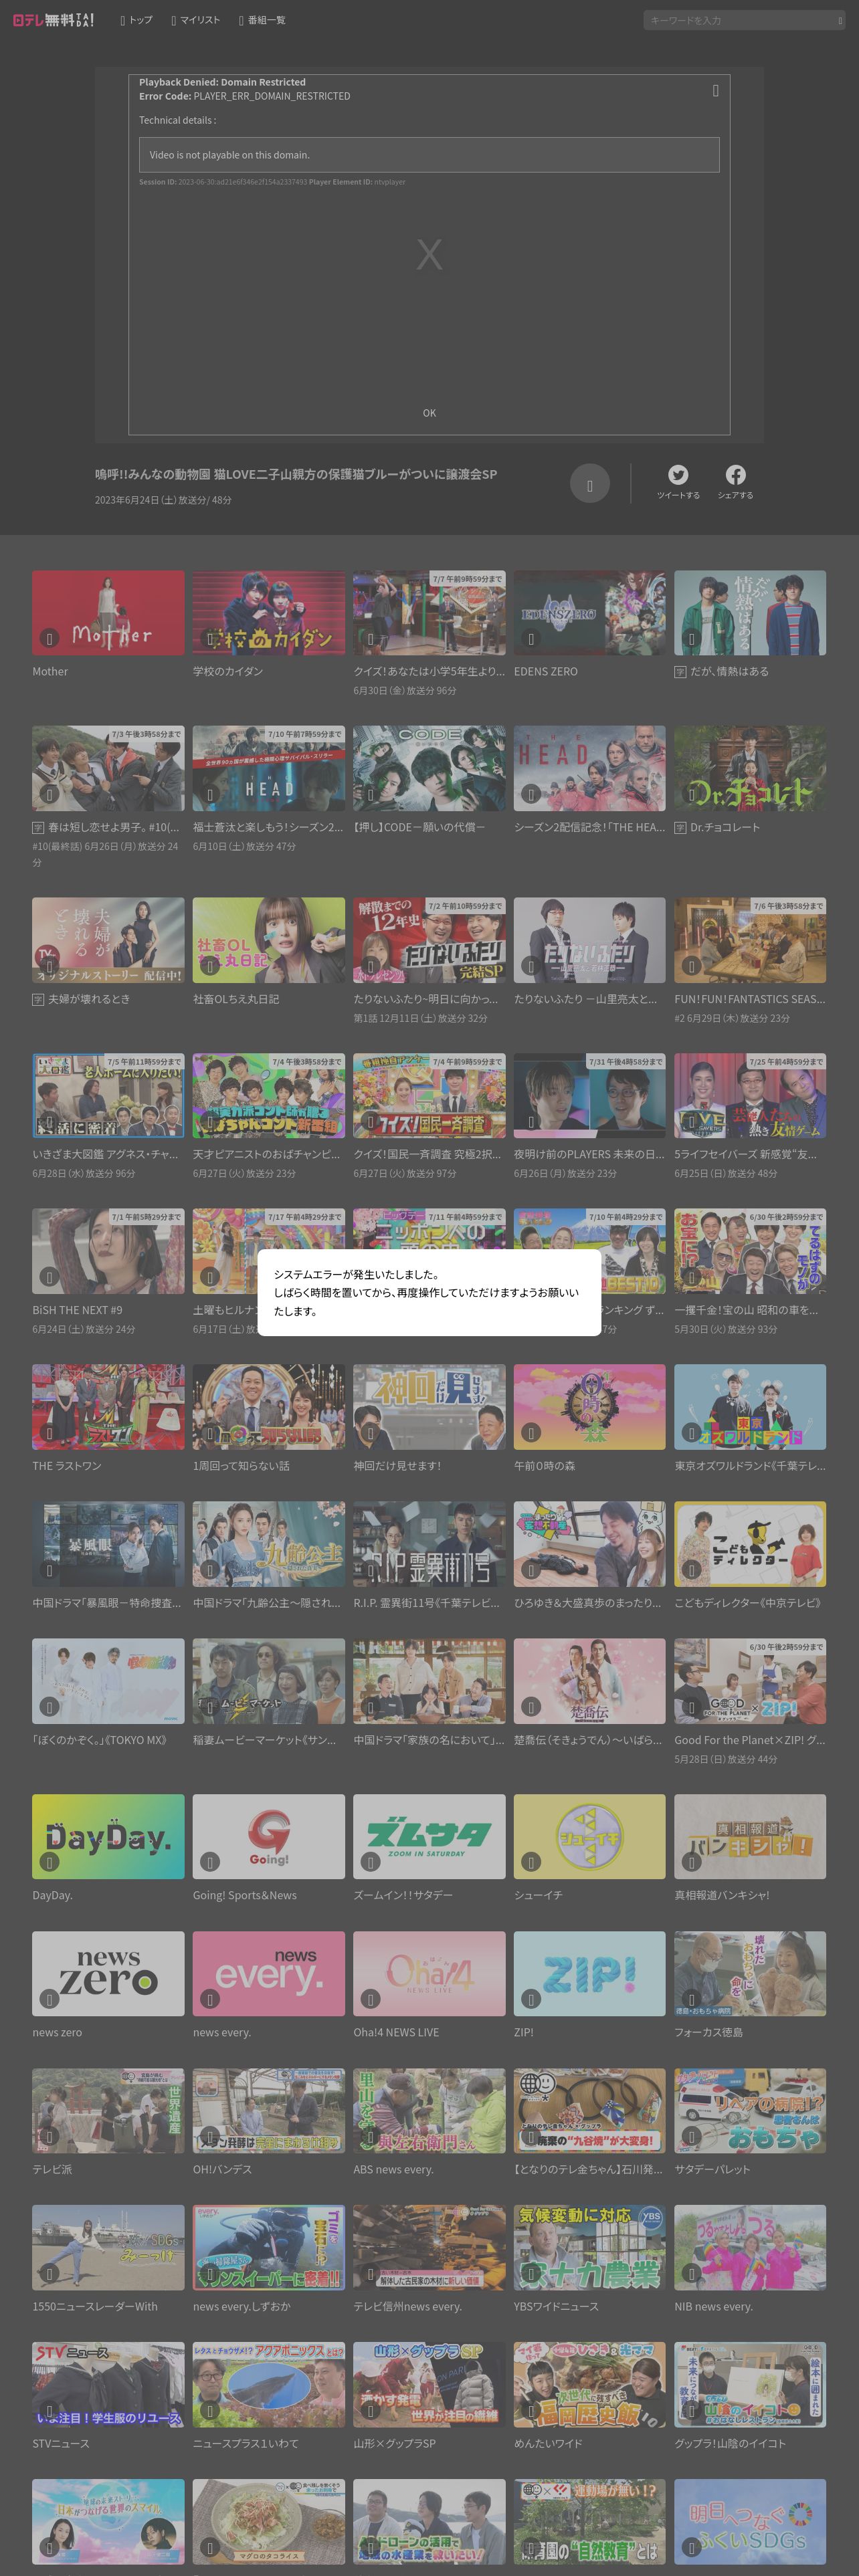Image resolution: width=859 pixels, height=2576 pixels.
Task: Close the Playback Denied error dialog
Action: pyautogui.click(x=715, y=90)
